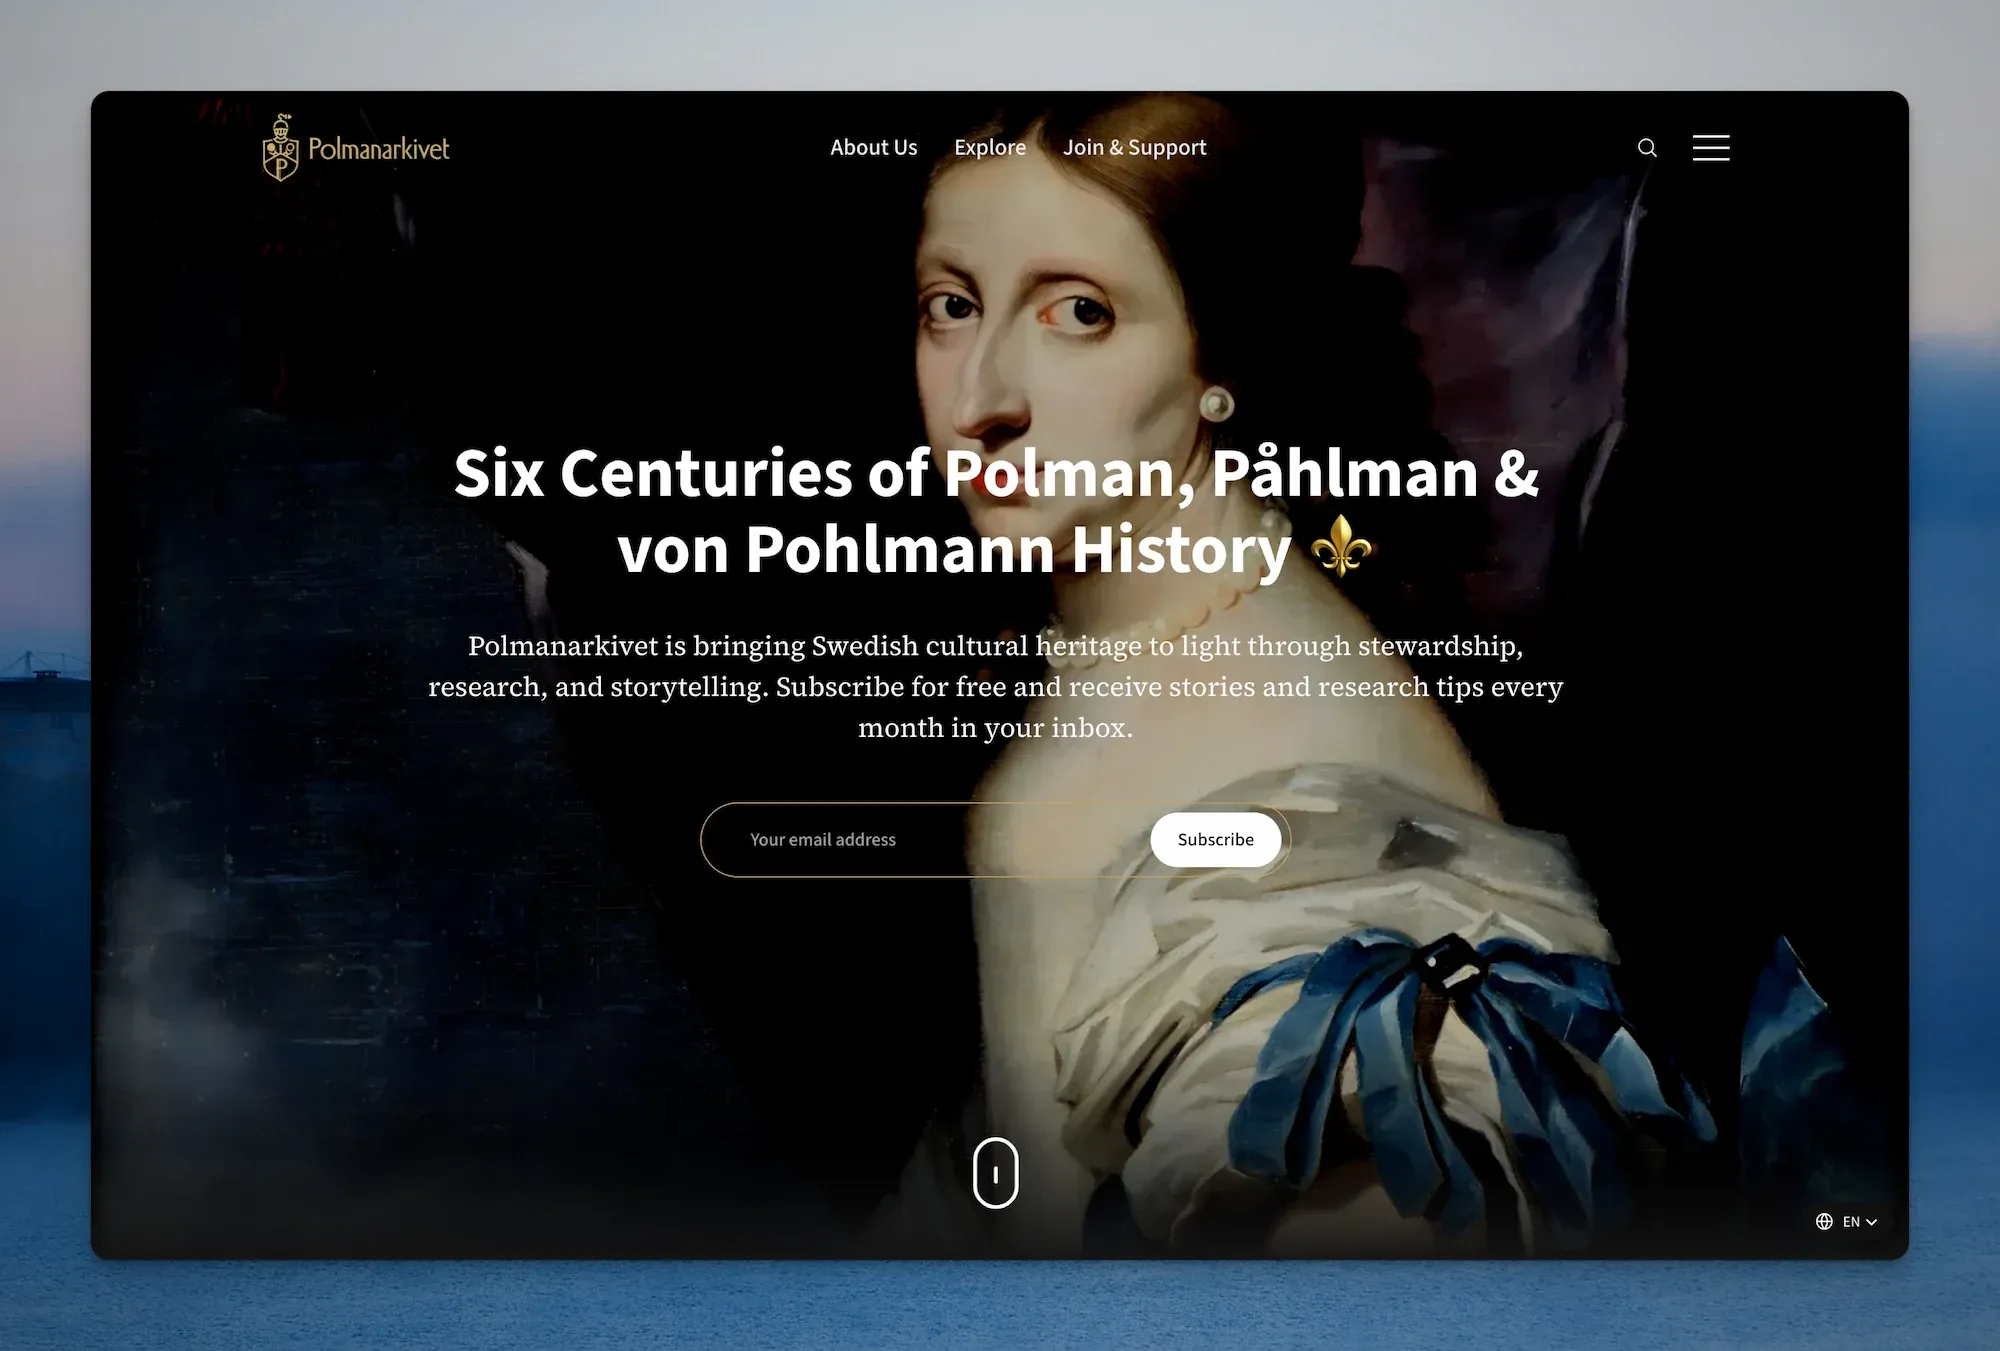Select the EN language label
This screenshot has height=1351, width=2000.
click(1851, 1222)
